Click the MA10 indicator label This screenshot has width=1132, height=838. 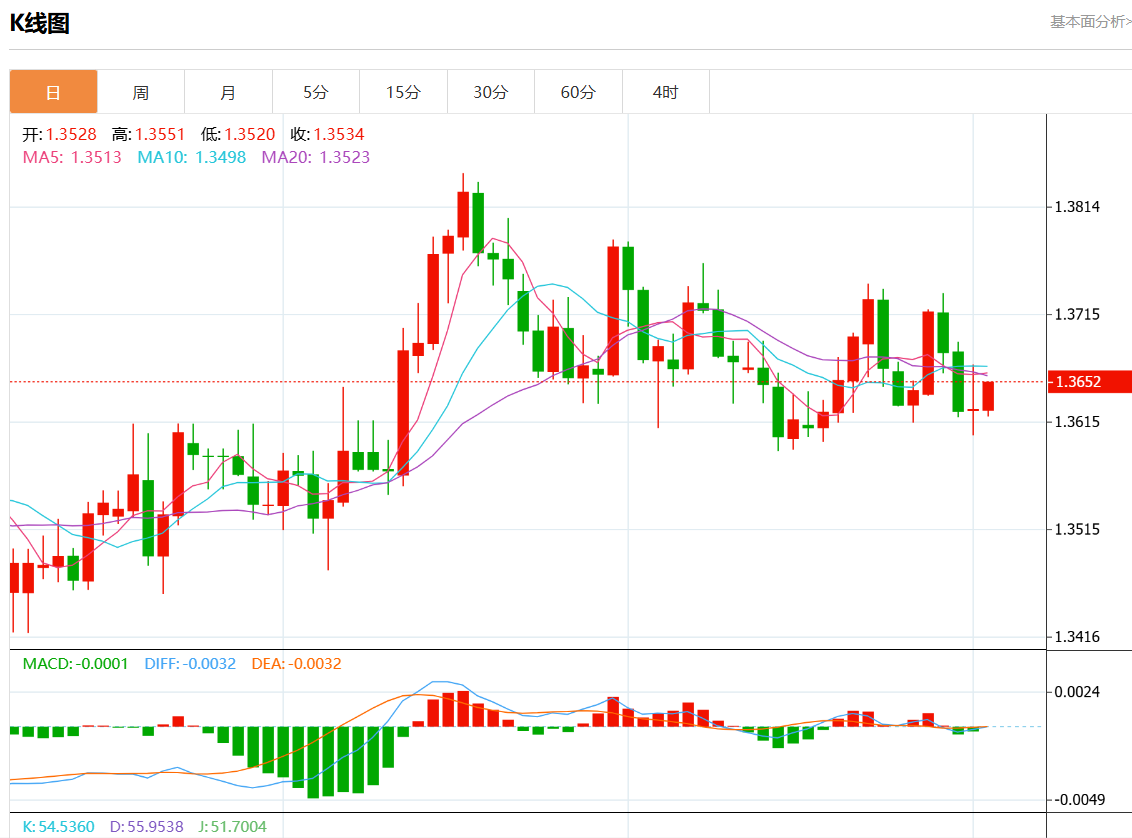[191, 157]
